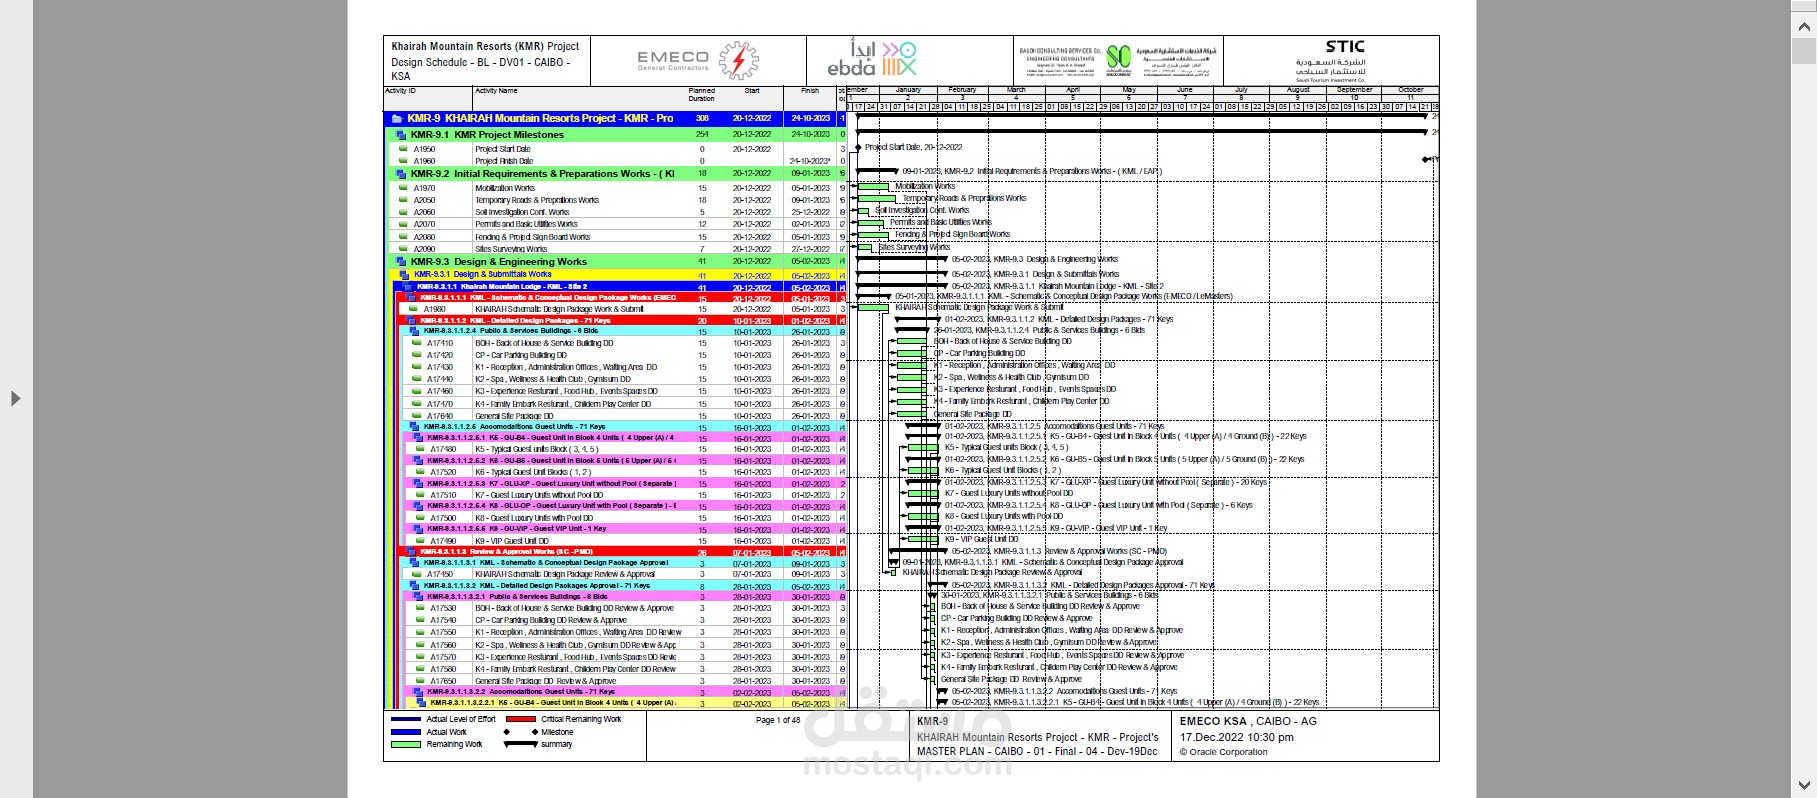Screen dimensions: 1817x798
Task: Click Actual Level of Effort legend swatch
Action: click(405, 719)
